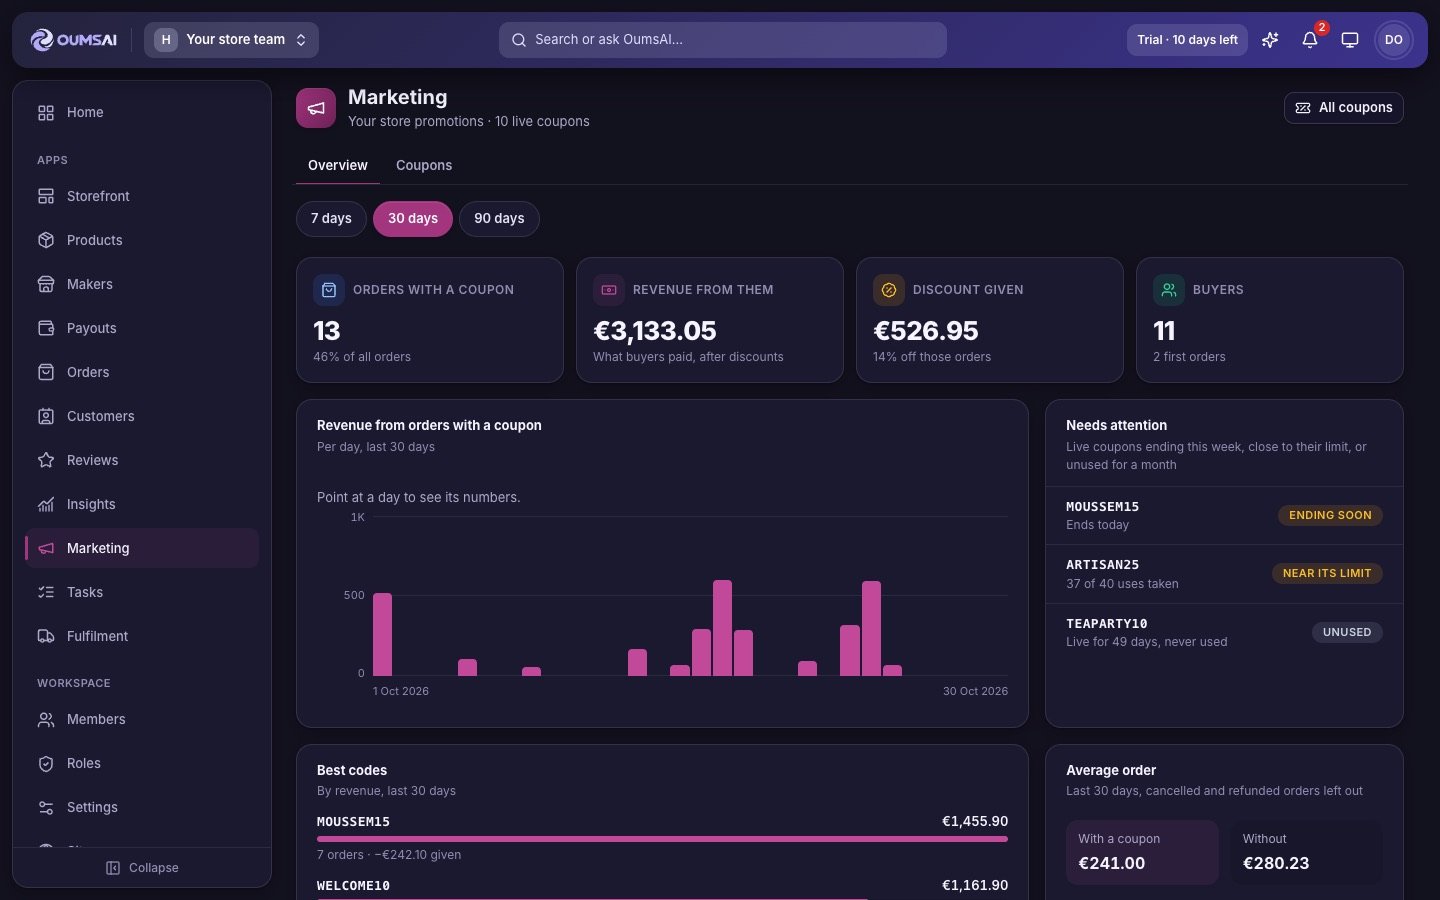Click the Orders with a coupon card
Viewport: 1440px width, 900px height.
click(430, 320)
